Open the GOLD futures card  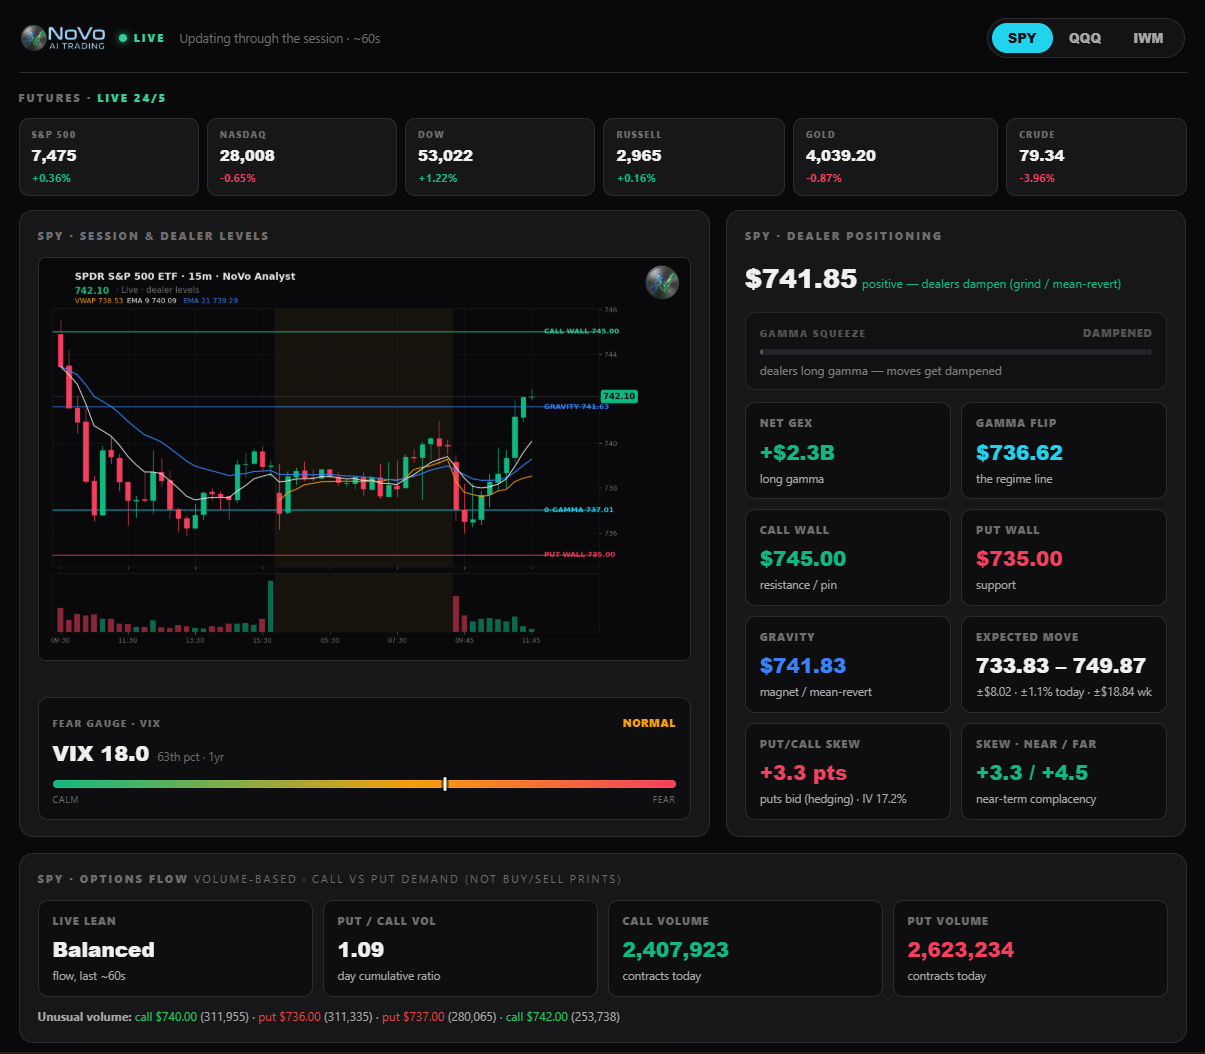click(x=895, y=157)
